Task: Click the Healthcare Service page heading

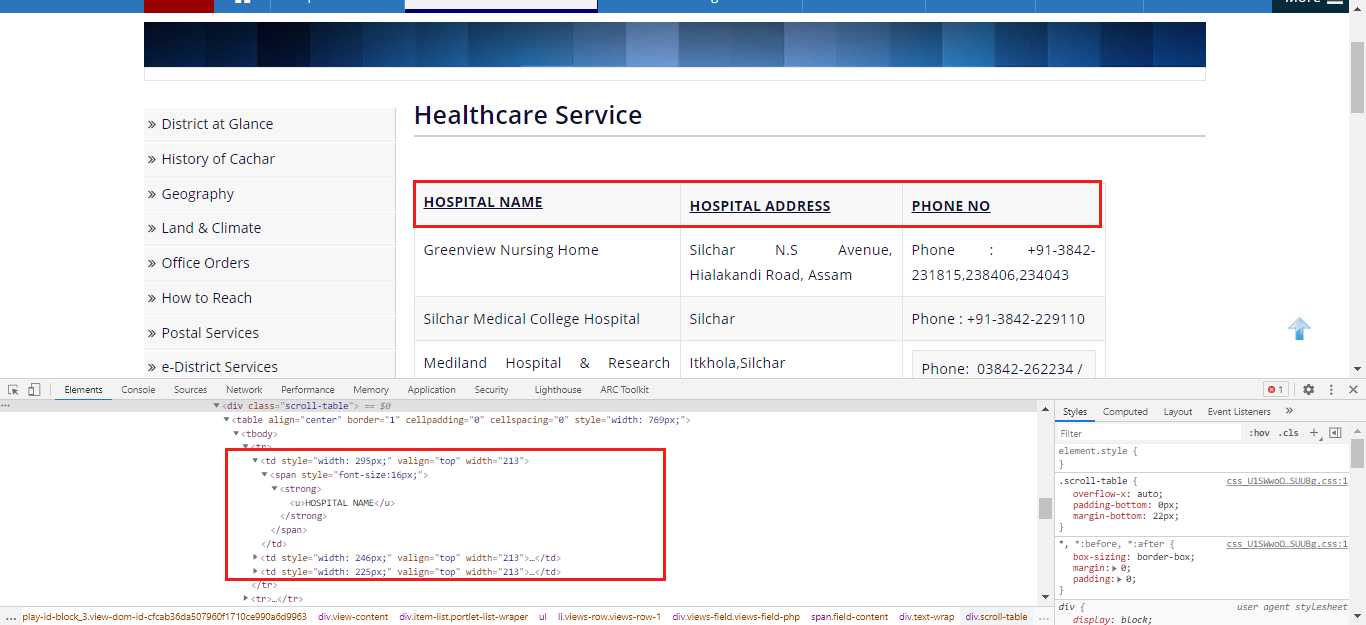Action: tap(528, 115)
